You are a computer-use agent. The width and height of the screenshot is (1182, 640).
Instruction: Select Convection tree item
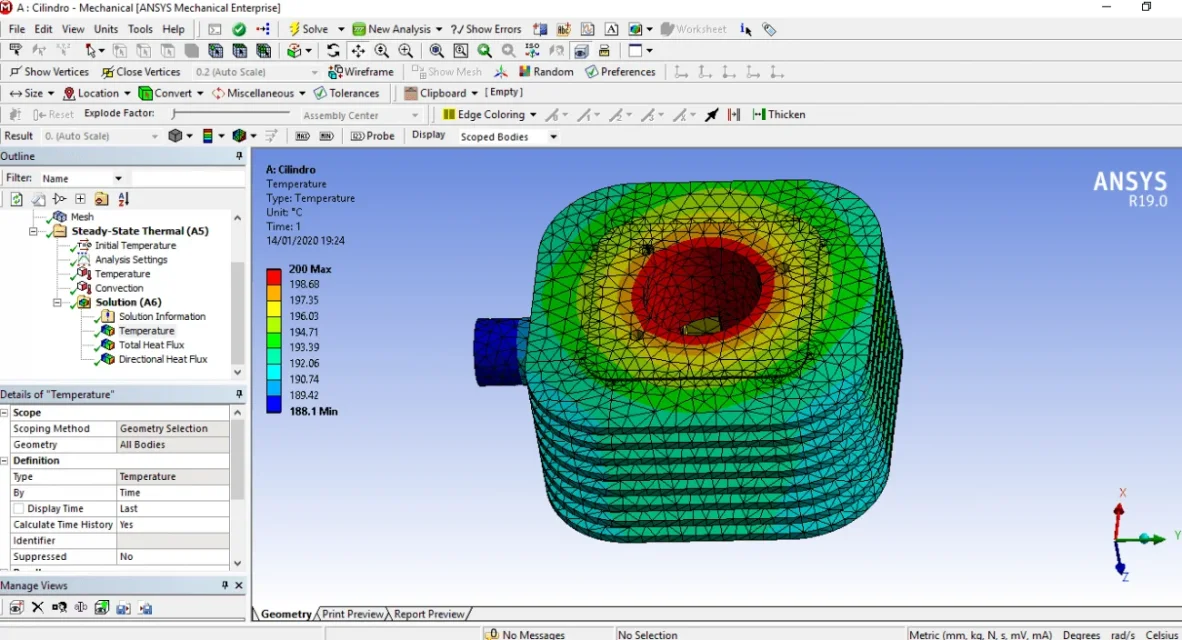(x=118, y=288)
